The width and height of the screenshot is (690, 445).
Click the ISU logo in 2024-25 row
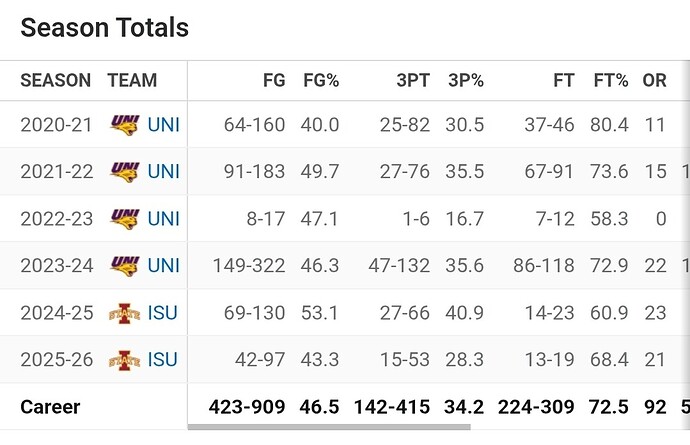coord(124,313)
